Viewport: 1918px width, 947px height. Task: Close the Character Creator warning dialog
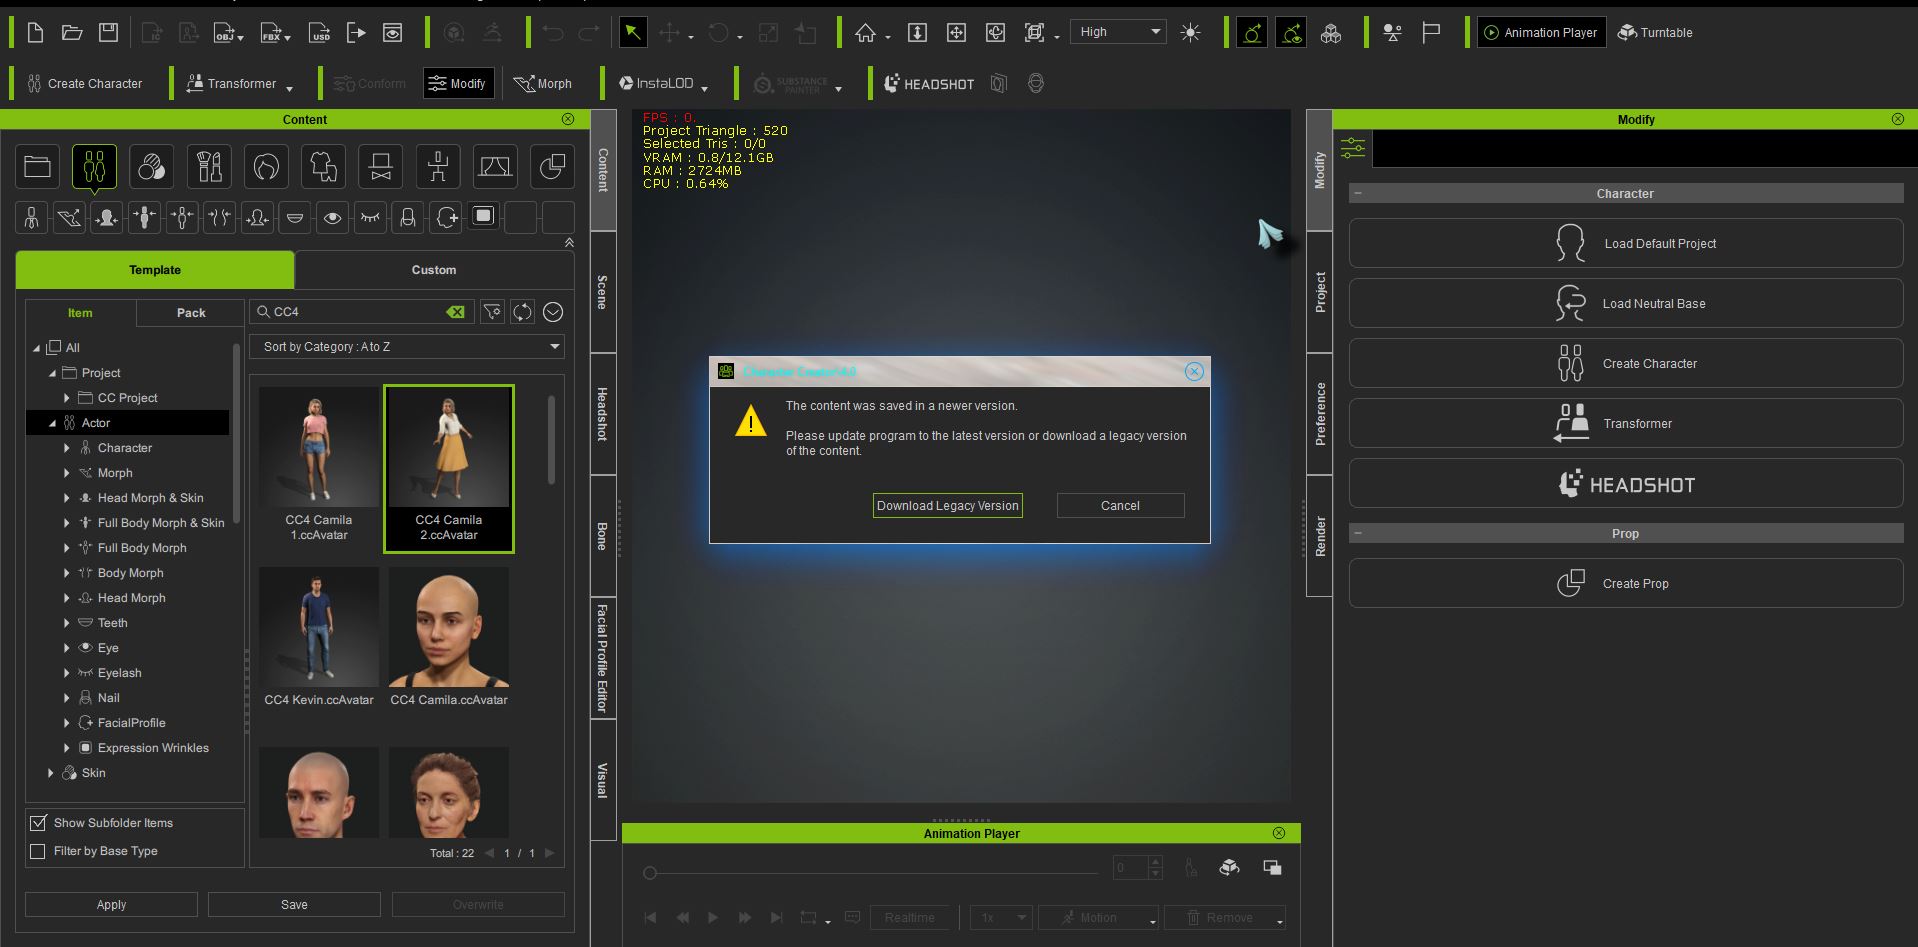1194,372
